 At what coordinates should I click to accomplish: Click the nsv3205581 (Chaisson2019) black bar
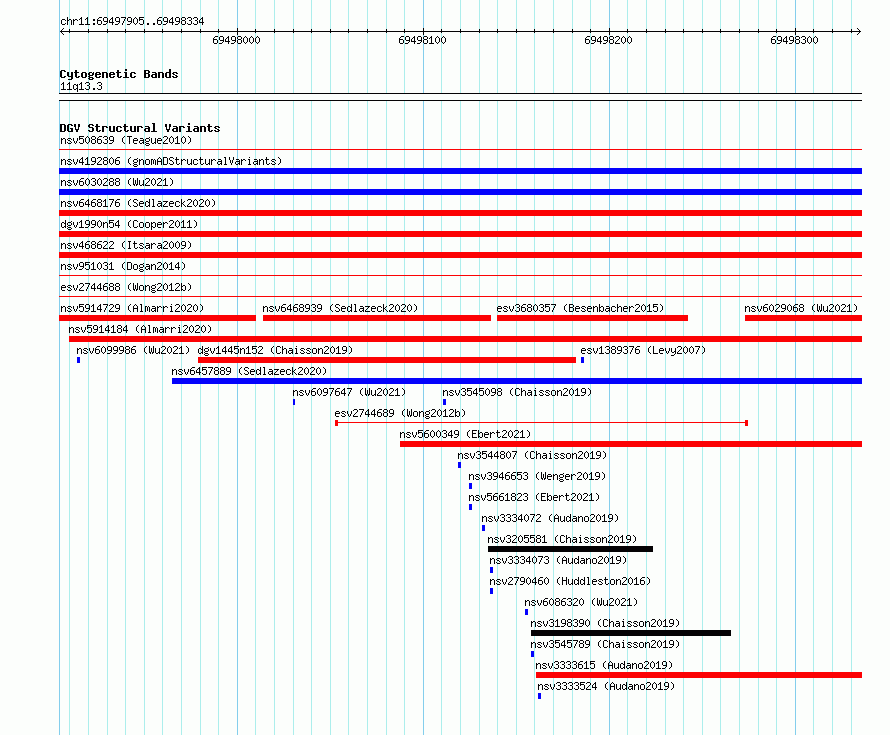(570, 549)
